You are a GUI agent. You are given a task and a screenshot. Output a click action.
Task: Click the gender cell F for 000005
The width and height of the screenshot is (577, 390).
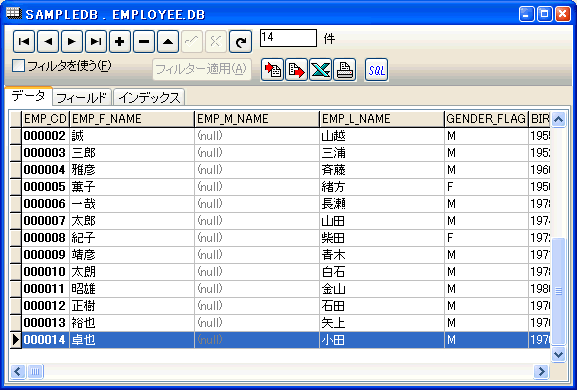point(486,187)
